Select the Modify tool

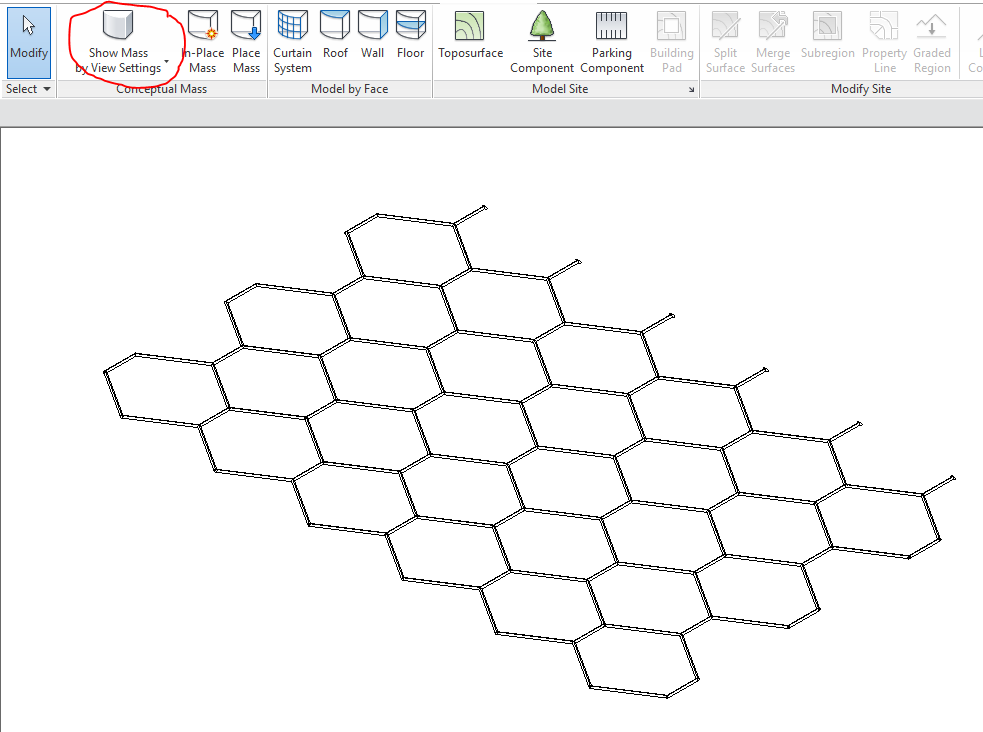[x=29, y=42]
